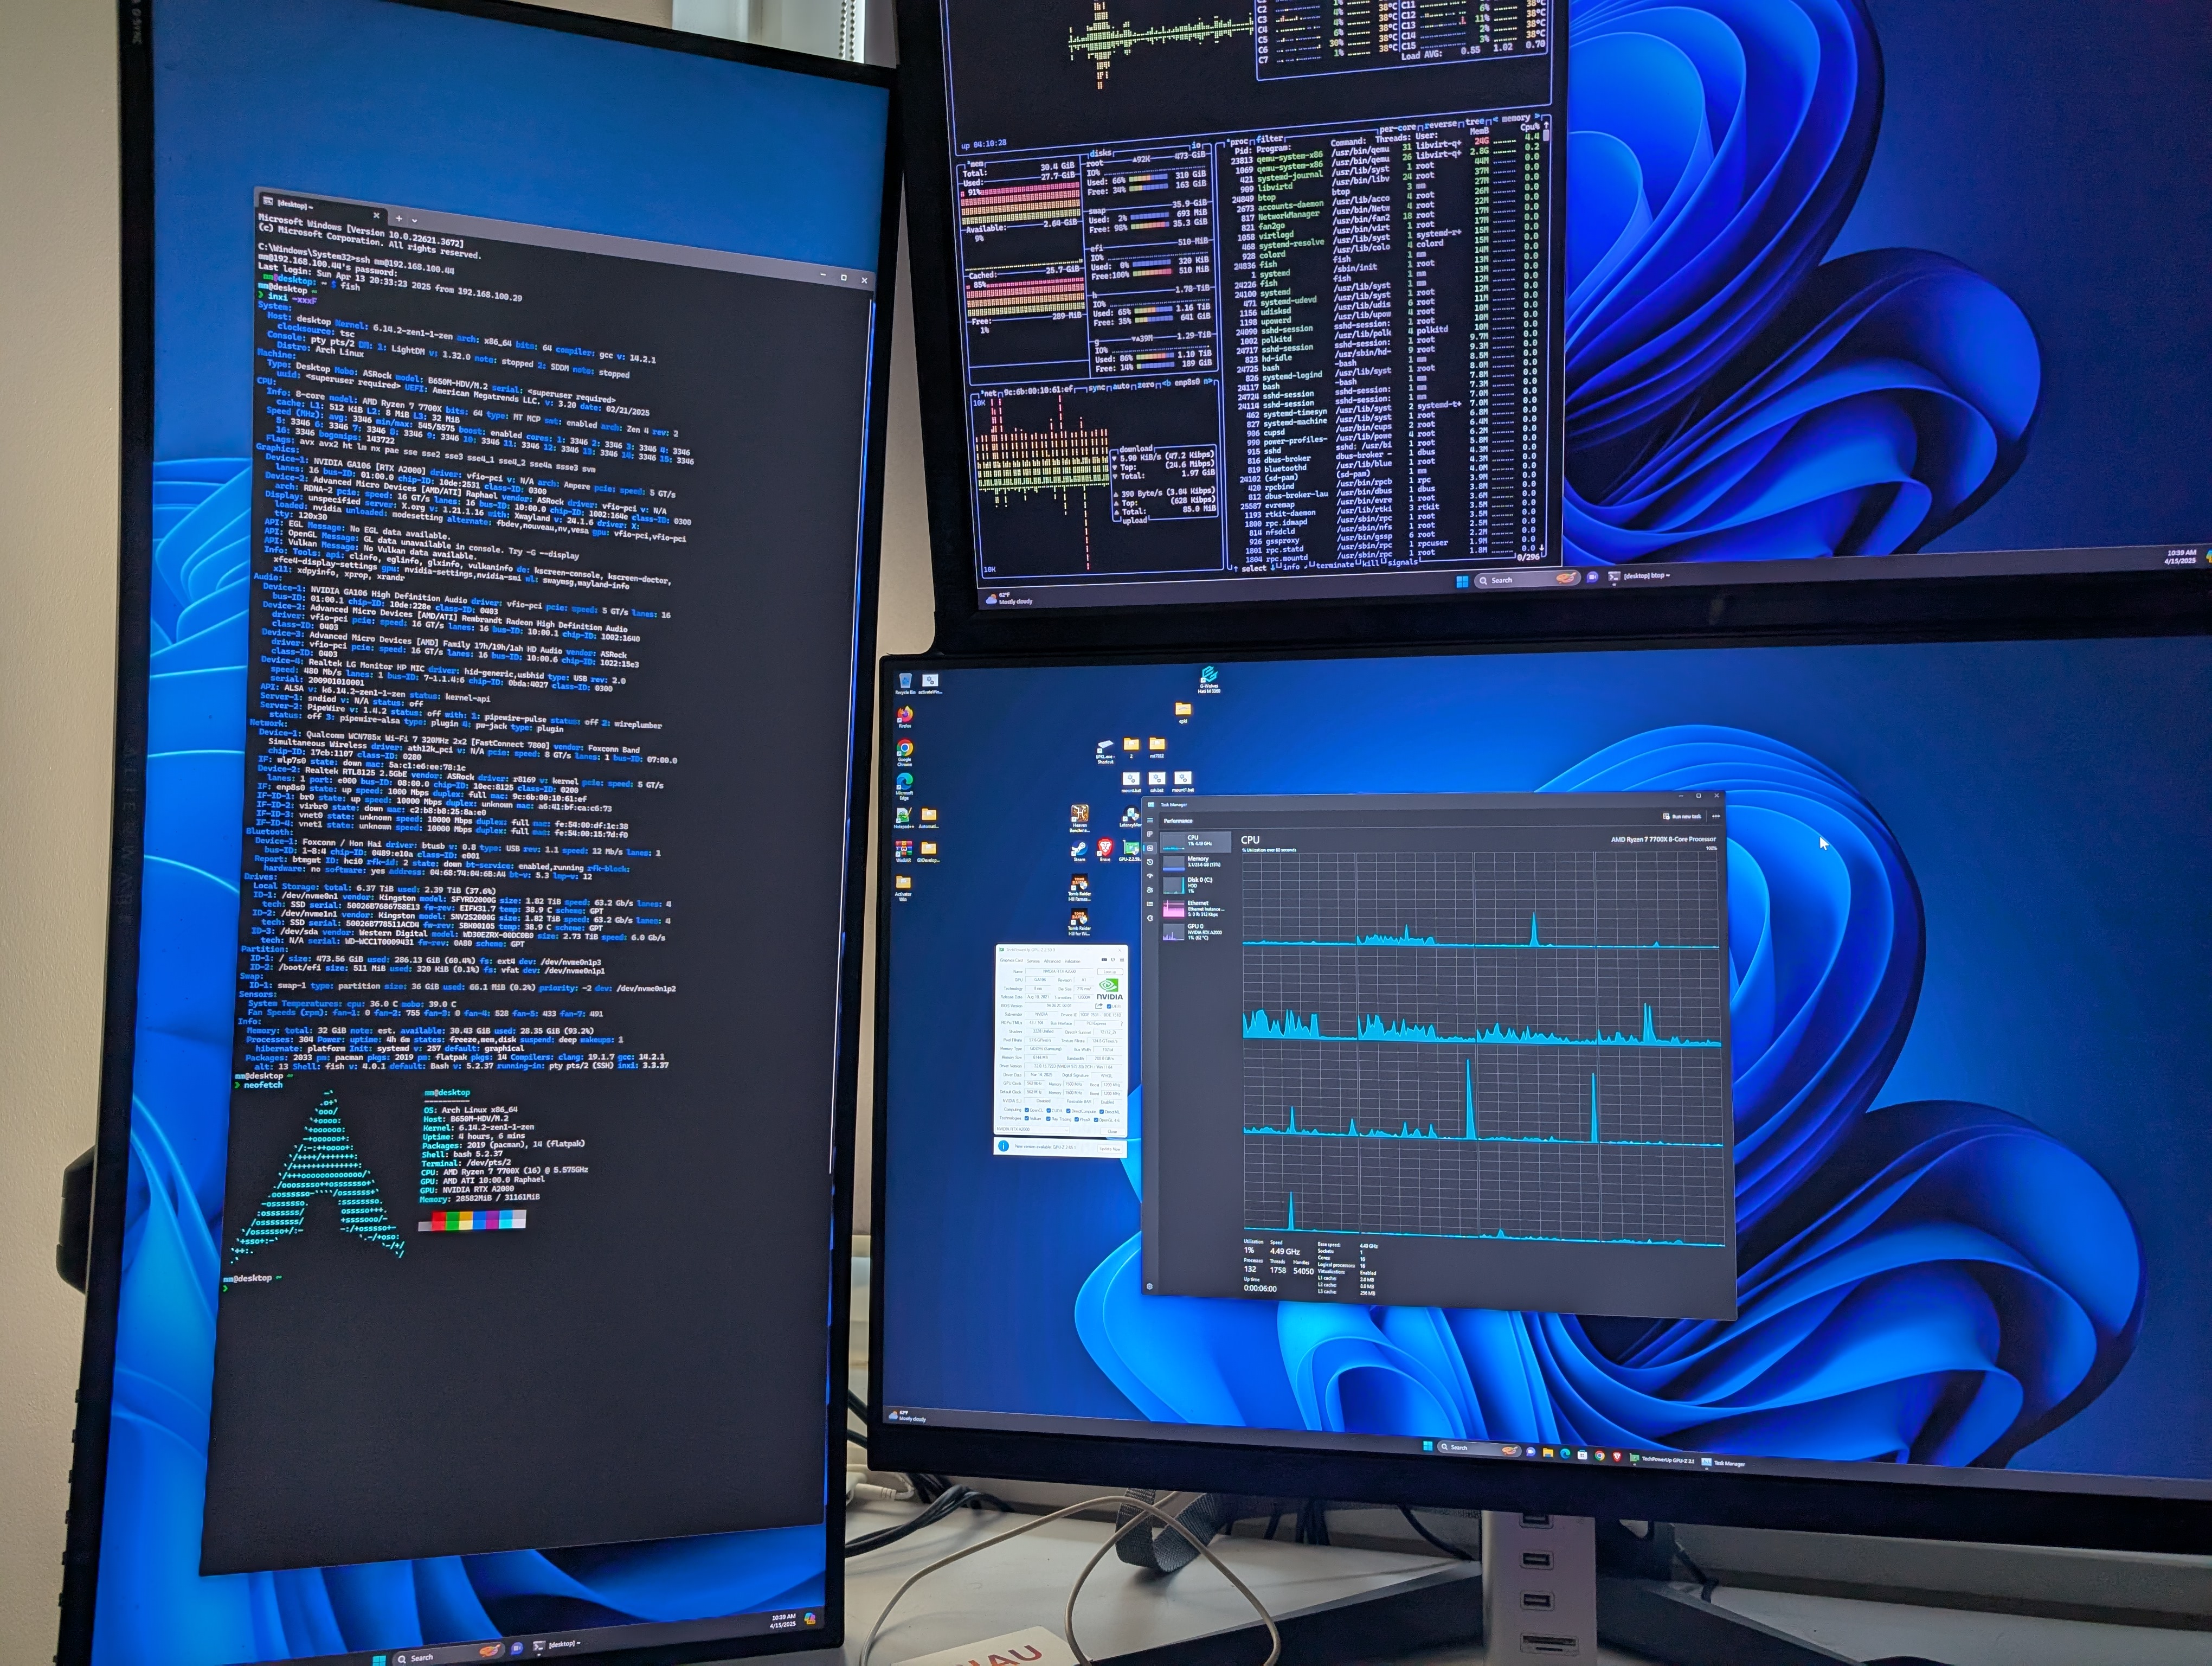Viewport: 2212px width, 1666px height.
Task: Click Run new task in Task Manager
Action: [x=1682, y=817]
